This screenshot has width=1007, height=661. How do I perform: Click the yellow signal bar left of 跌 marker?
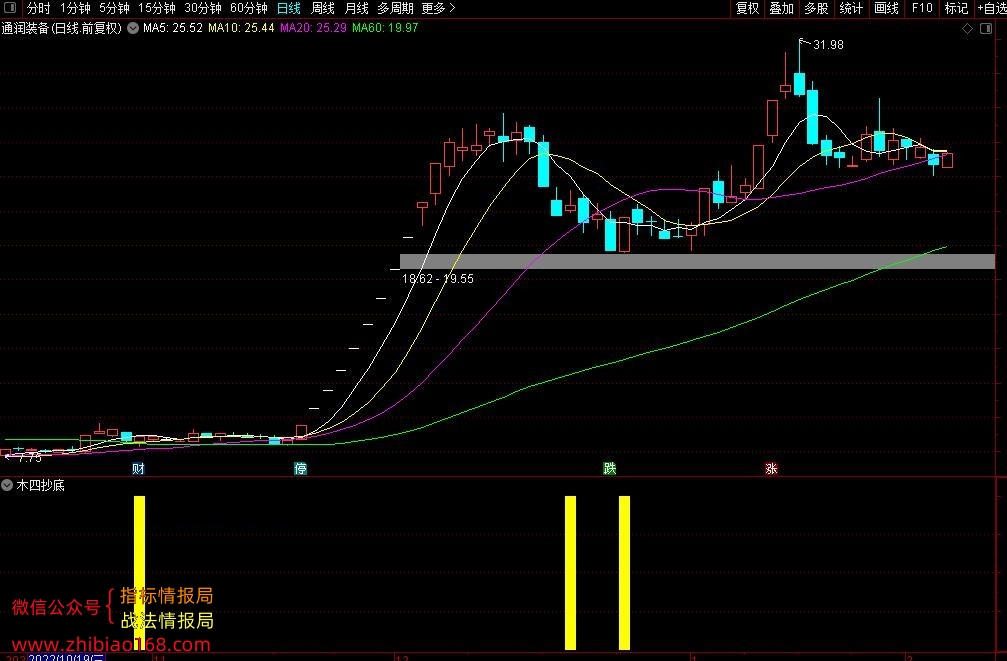570,573
